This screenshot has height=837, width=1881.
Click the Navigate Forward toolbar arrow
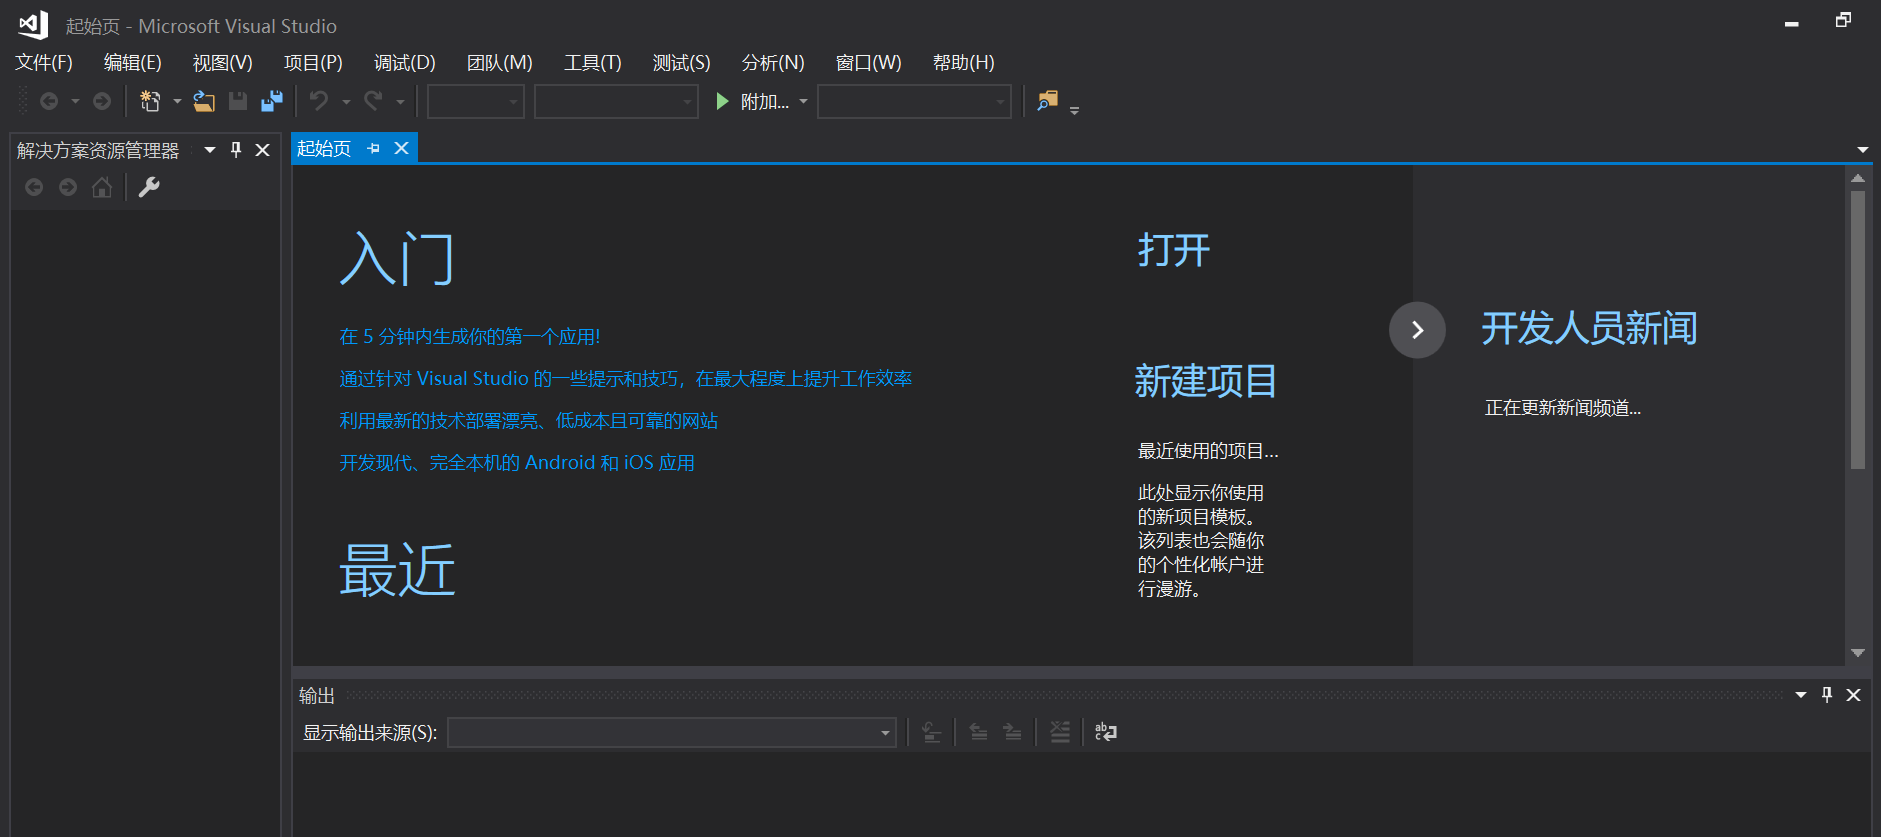coord(102,101)
